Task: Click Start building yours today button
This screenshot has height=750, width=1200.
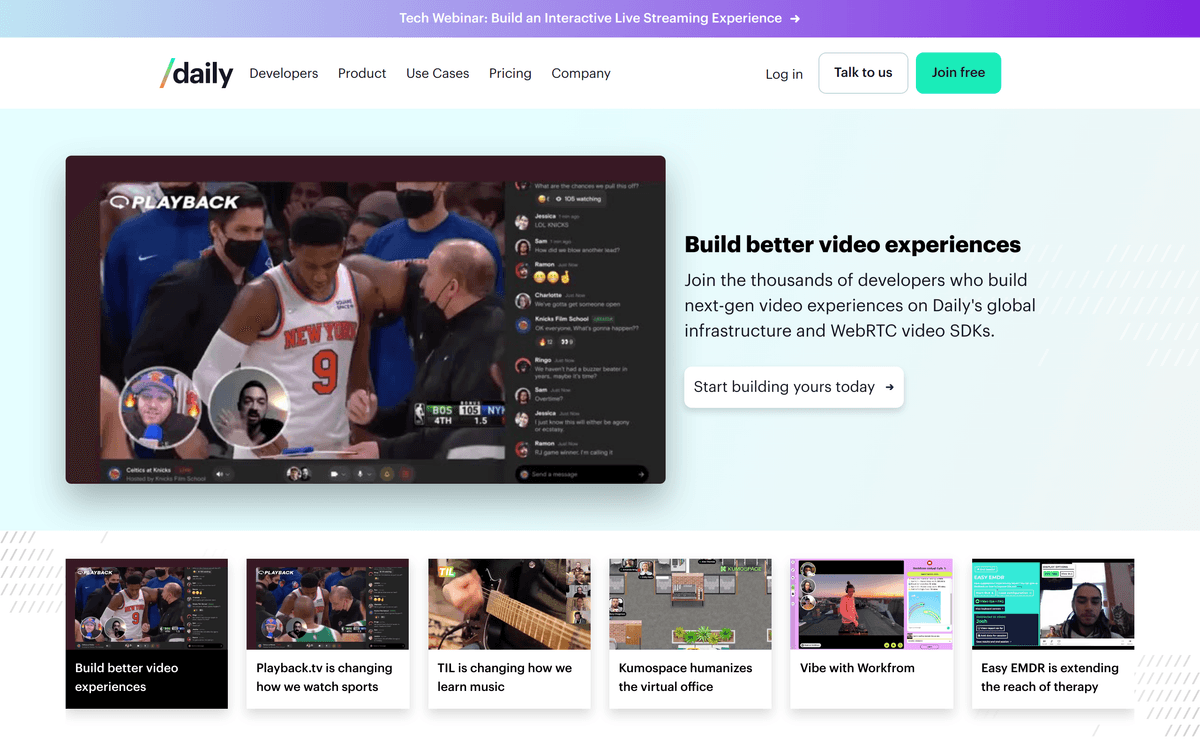Action: [784, 387]
